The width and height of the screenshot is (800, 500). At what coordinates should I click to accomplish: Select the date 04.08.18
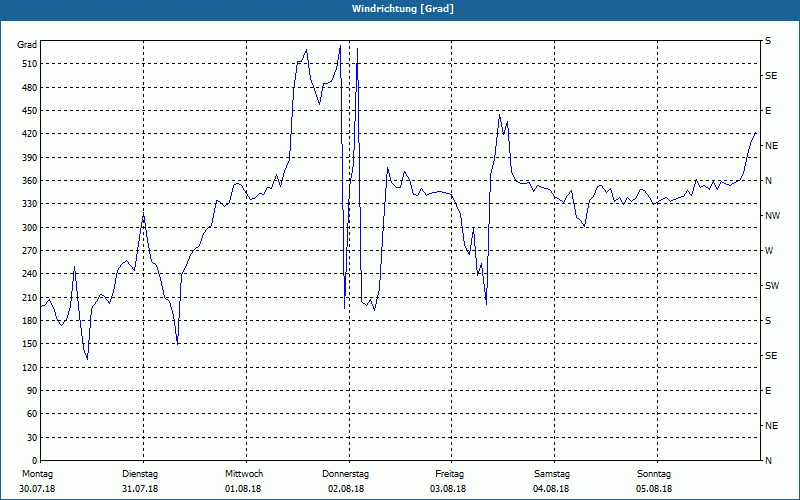[551, 489]
